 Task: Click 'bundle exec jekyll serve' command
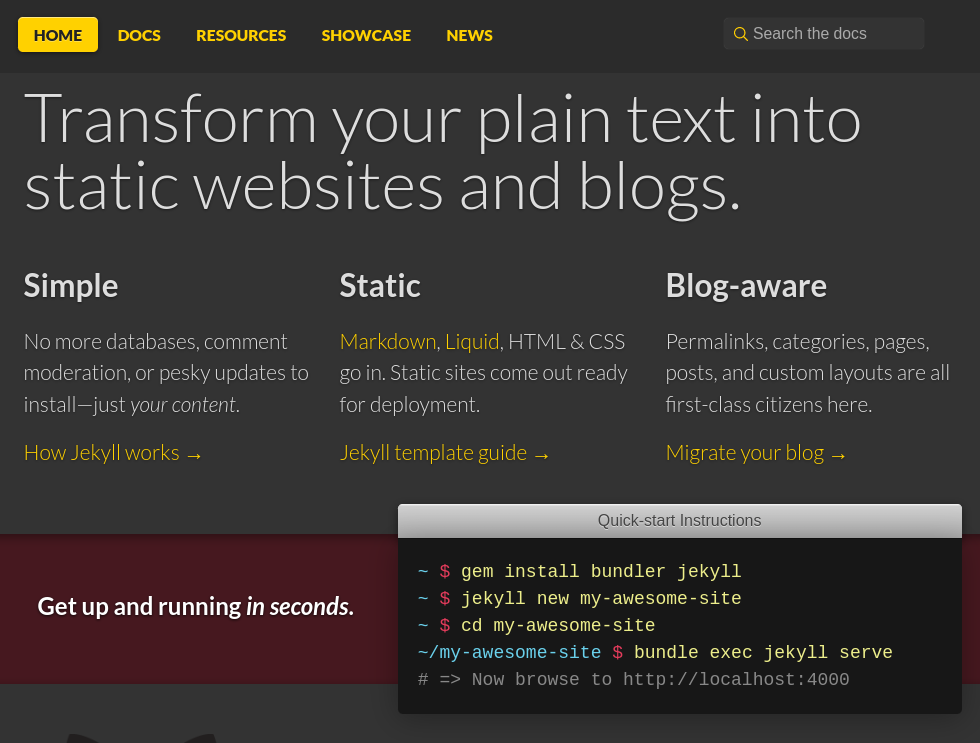tap(762, 652)
